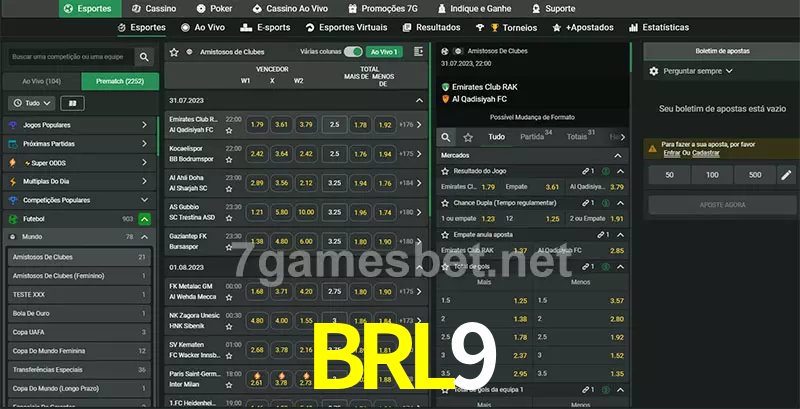Collapse the Futebol sport list
Screen dimensions: 800x409
pos(144,219)
